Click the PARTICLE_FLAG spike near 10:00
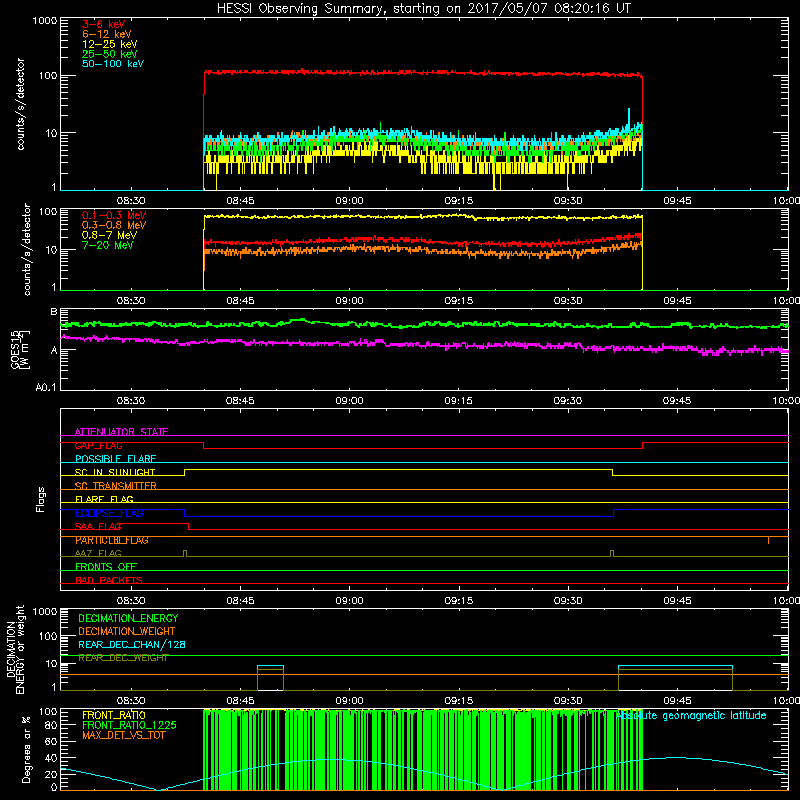The height and width of the screenshot is (800, 800). click(x=768, y=540)
